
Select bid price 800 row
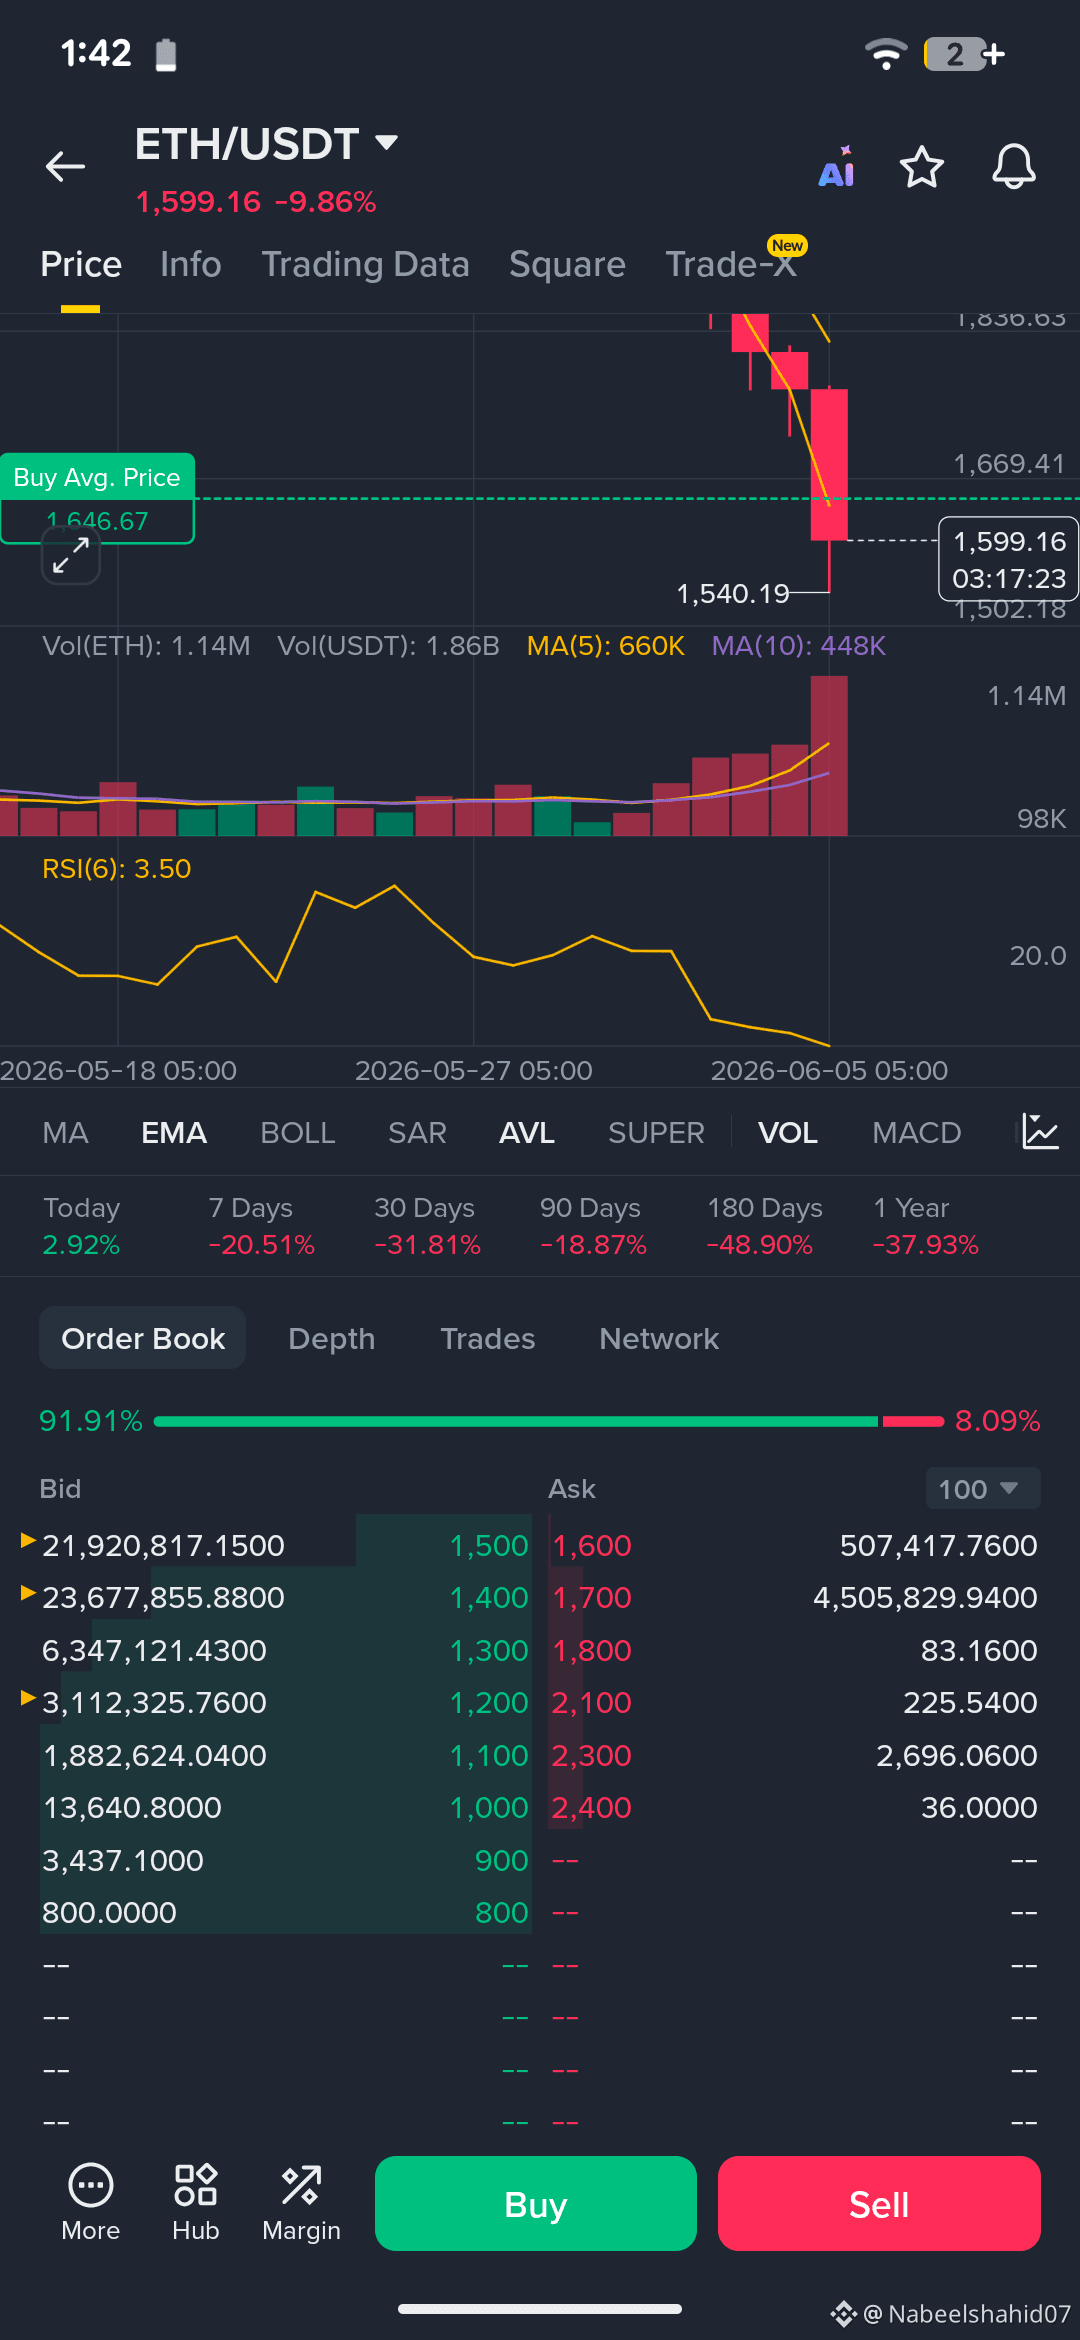(x=285, y=1912)
